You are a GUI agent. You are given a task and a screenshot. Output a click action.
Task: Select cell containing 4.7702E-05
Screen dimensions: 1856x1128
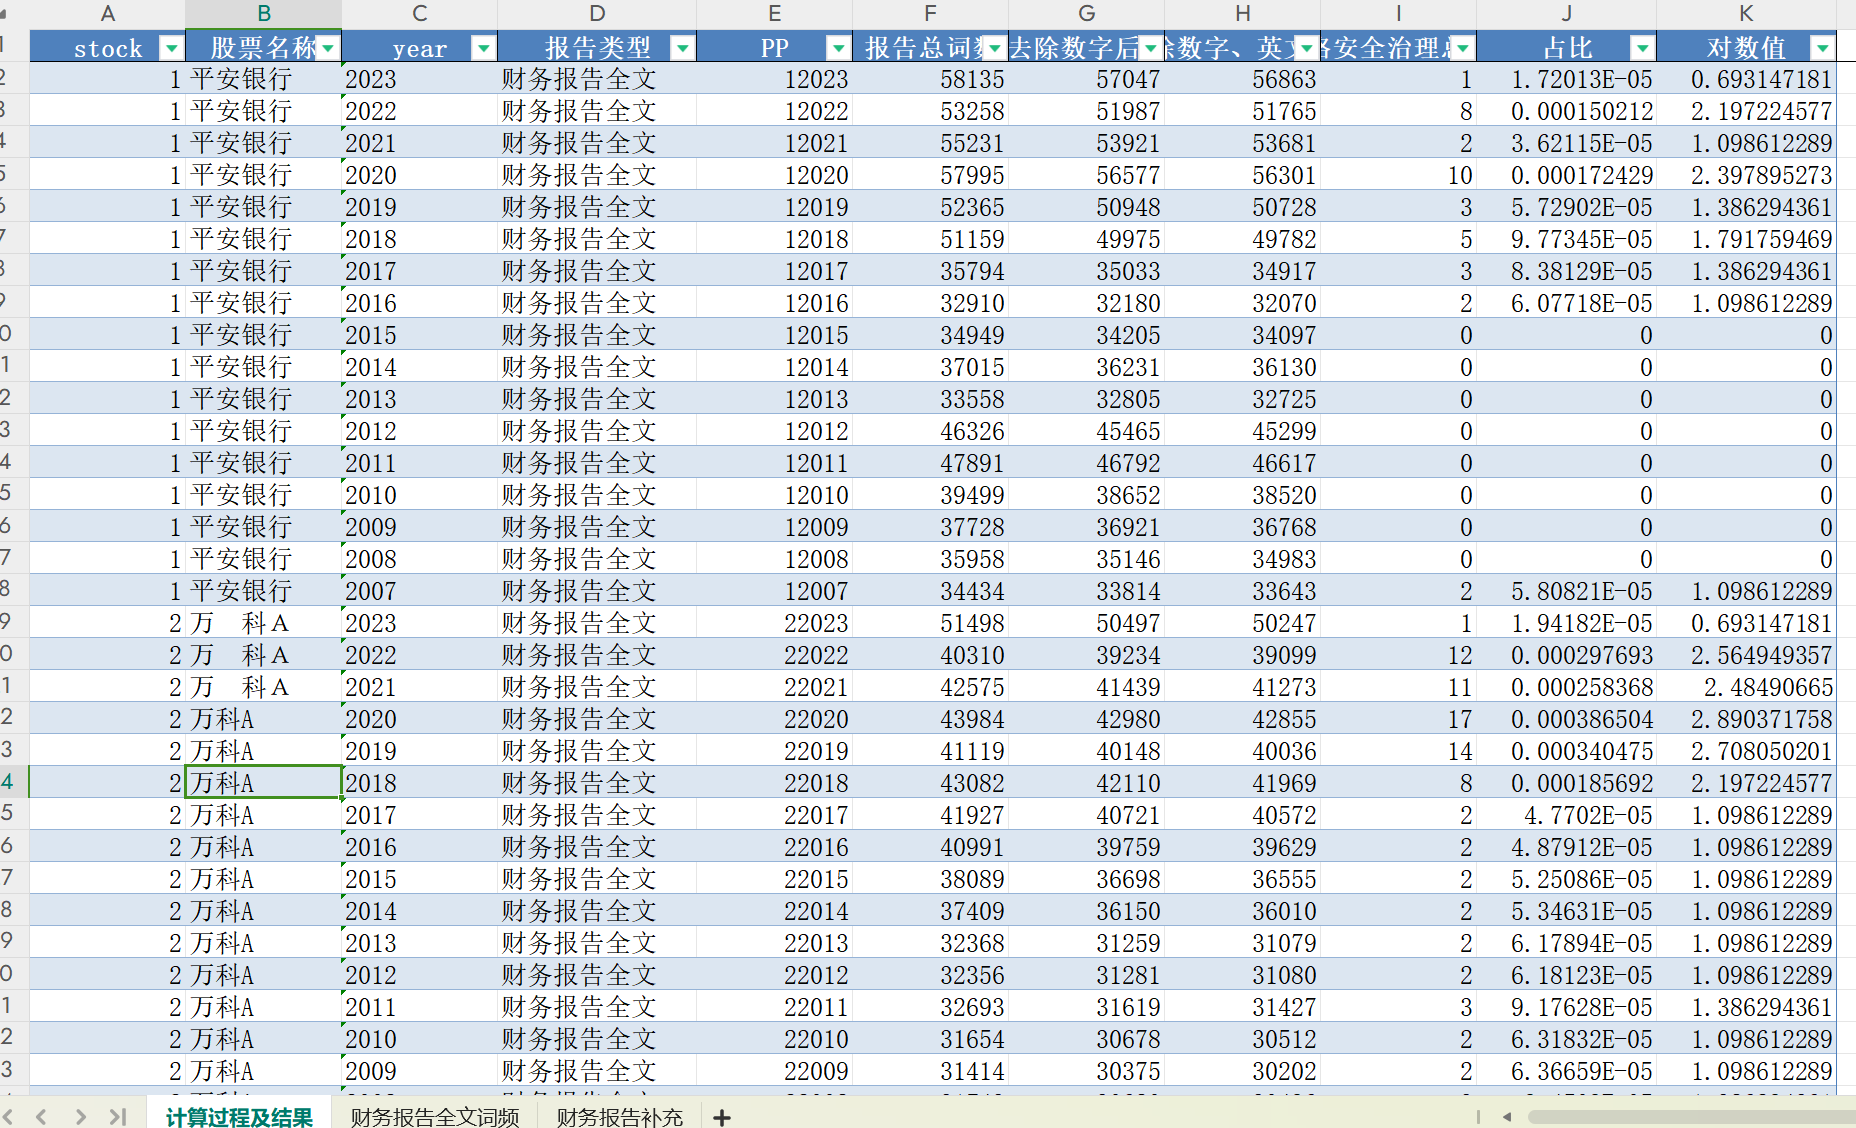point(1567,815)
